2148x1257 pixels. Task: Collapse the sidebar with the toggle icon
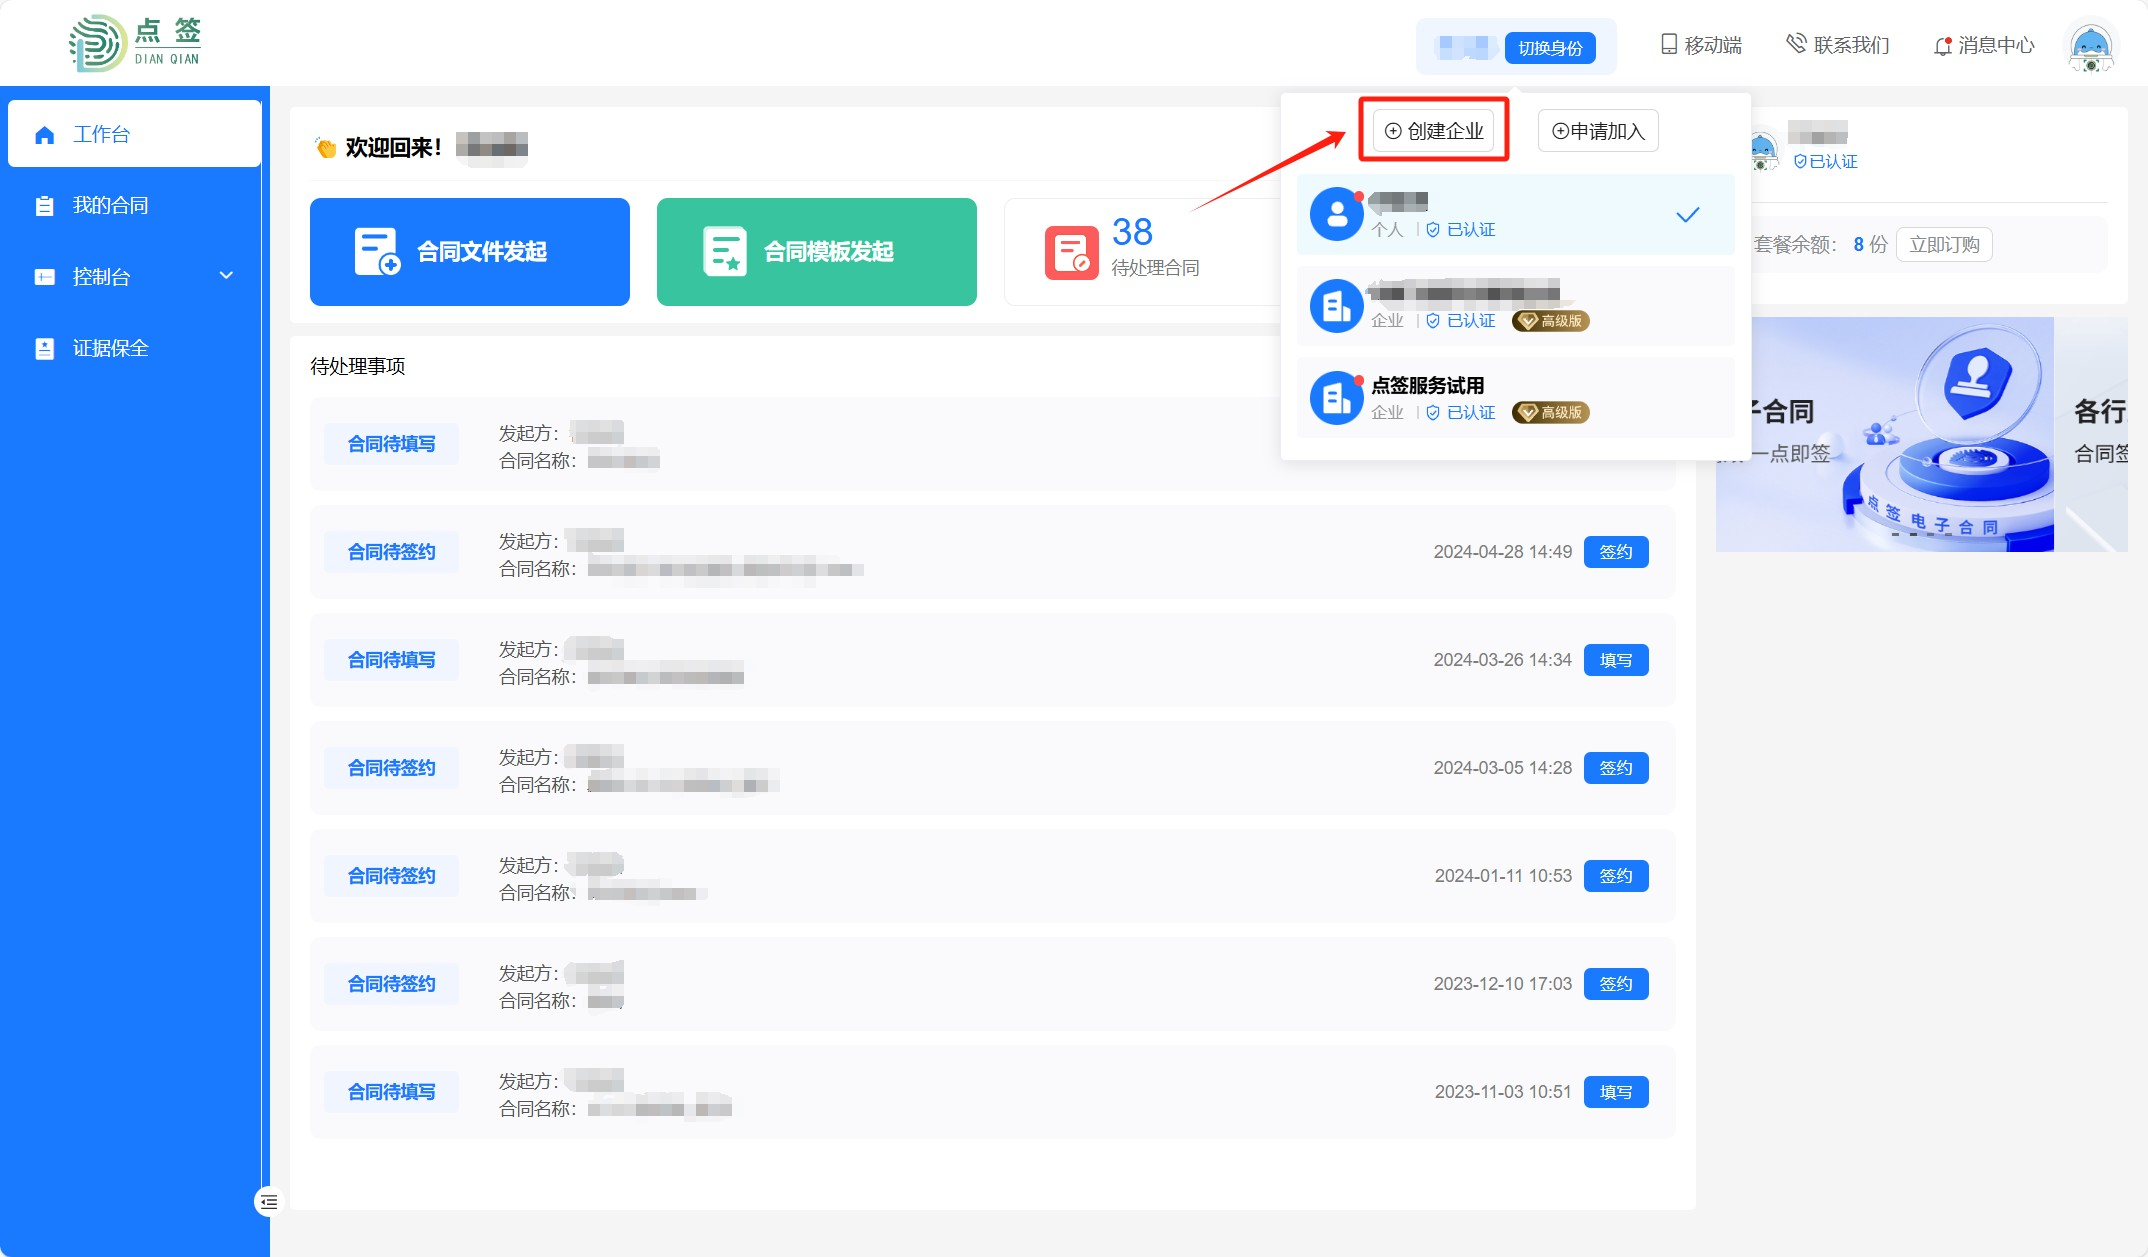(x=268, y=1201)
